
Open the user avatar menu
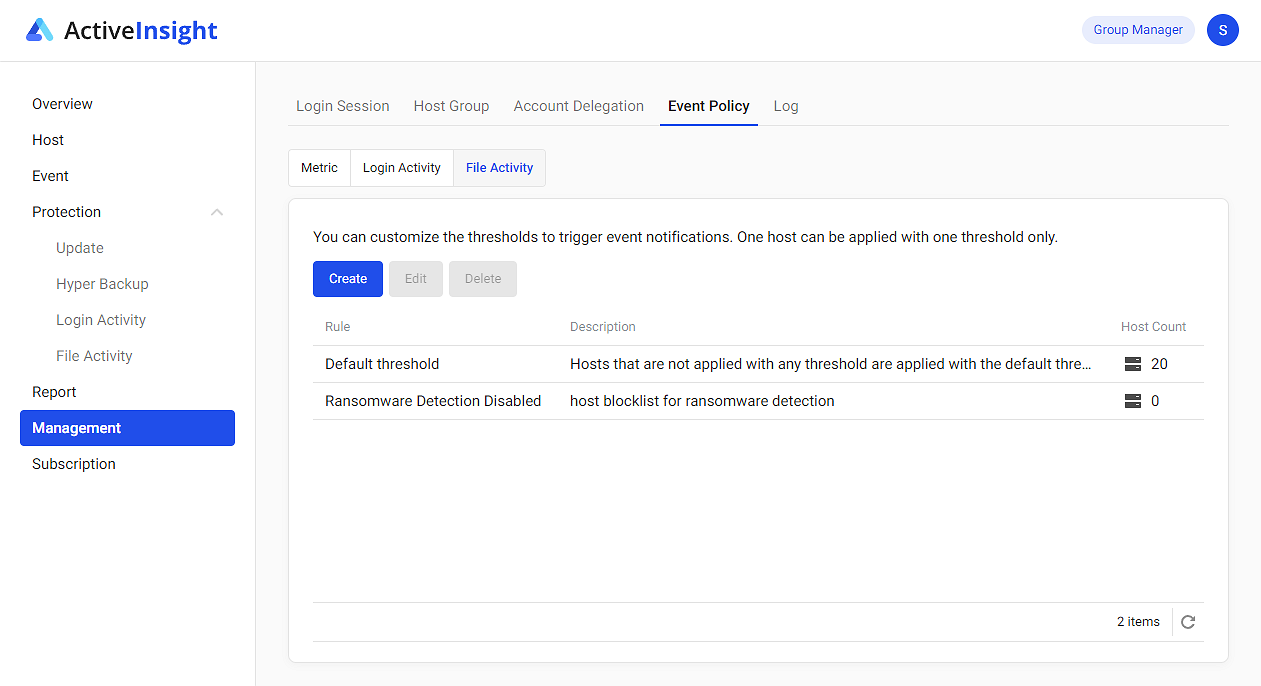1222,30
